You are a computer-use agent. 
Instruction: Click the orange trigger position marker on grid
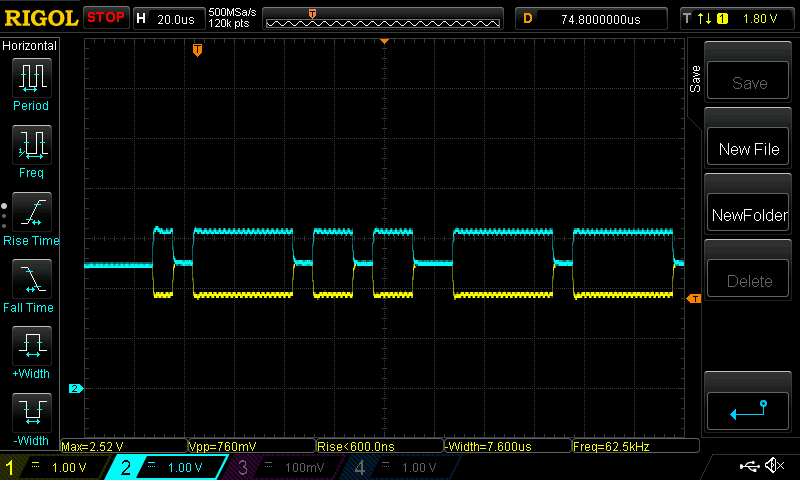[x=197, y=49]
